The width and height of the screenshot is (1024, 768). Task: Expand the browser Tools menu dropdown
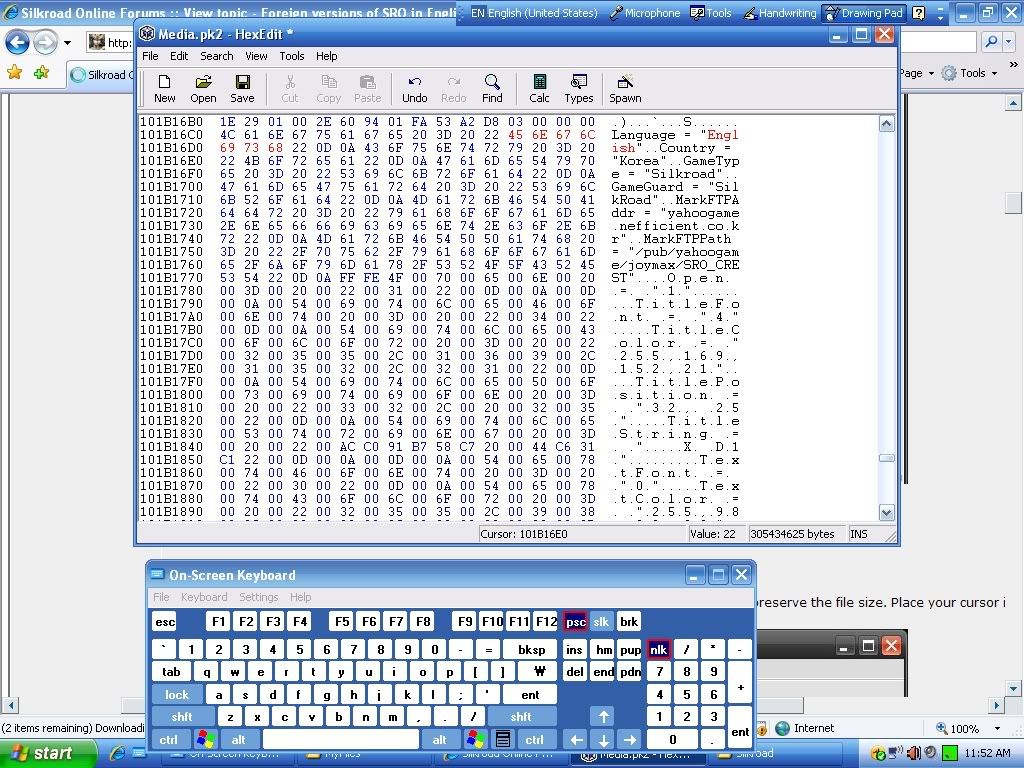[x=995, y=73]
